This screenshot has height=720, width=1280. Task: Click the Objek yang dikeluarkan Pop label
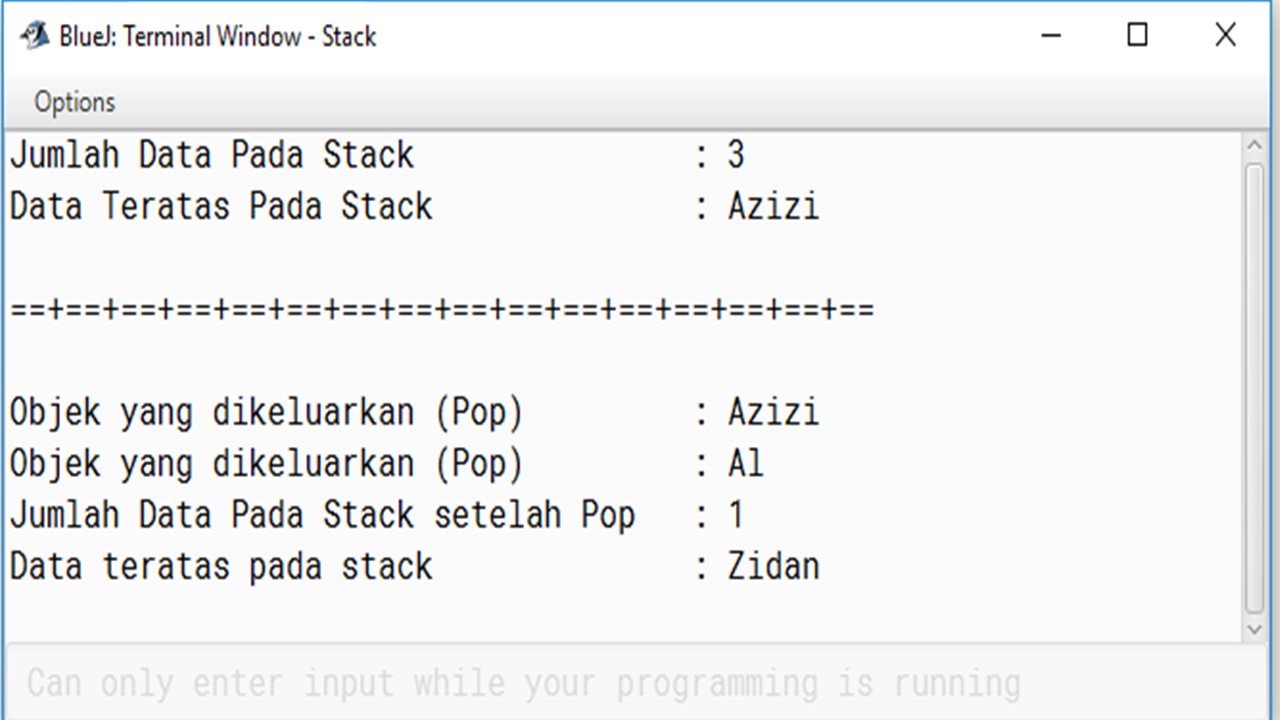(x=265, y=411)
